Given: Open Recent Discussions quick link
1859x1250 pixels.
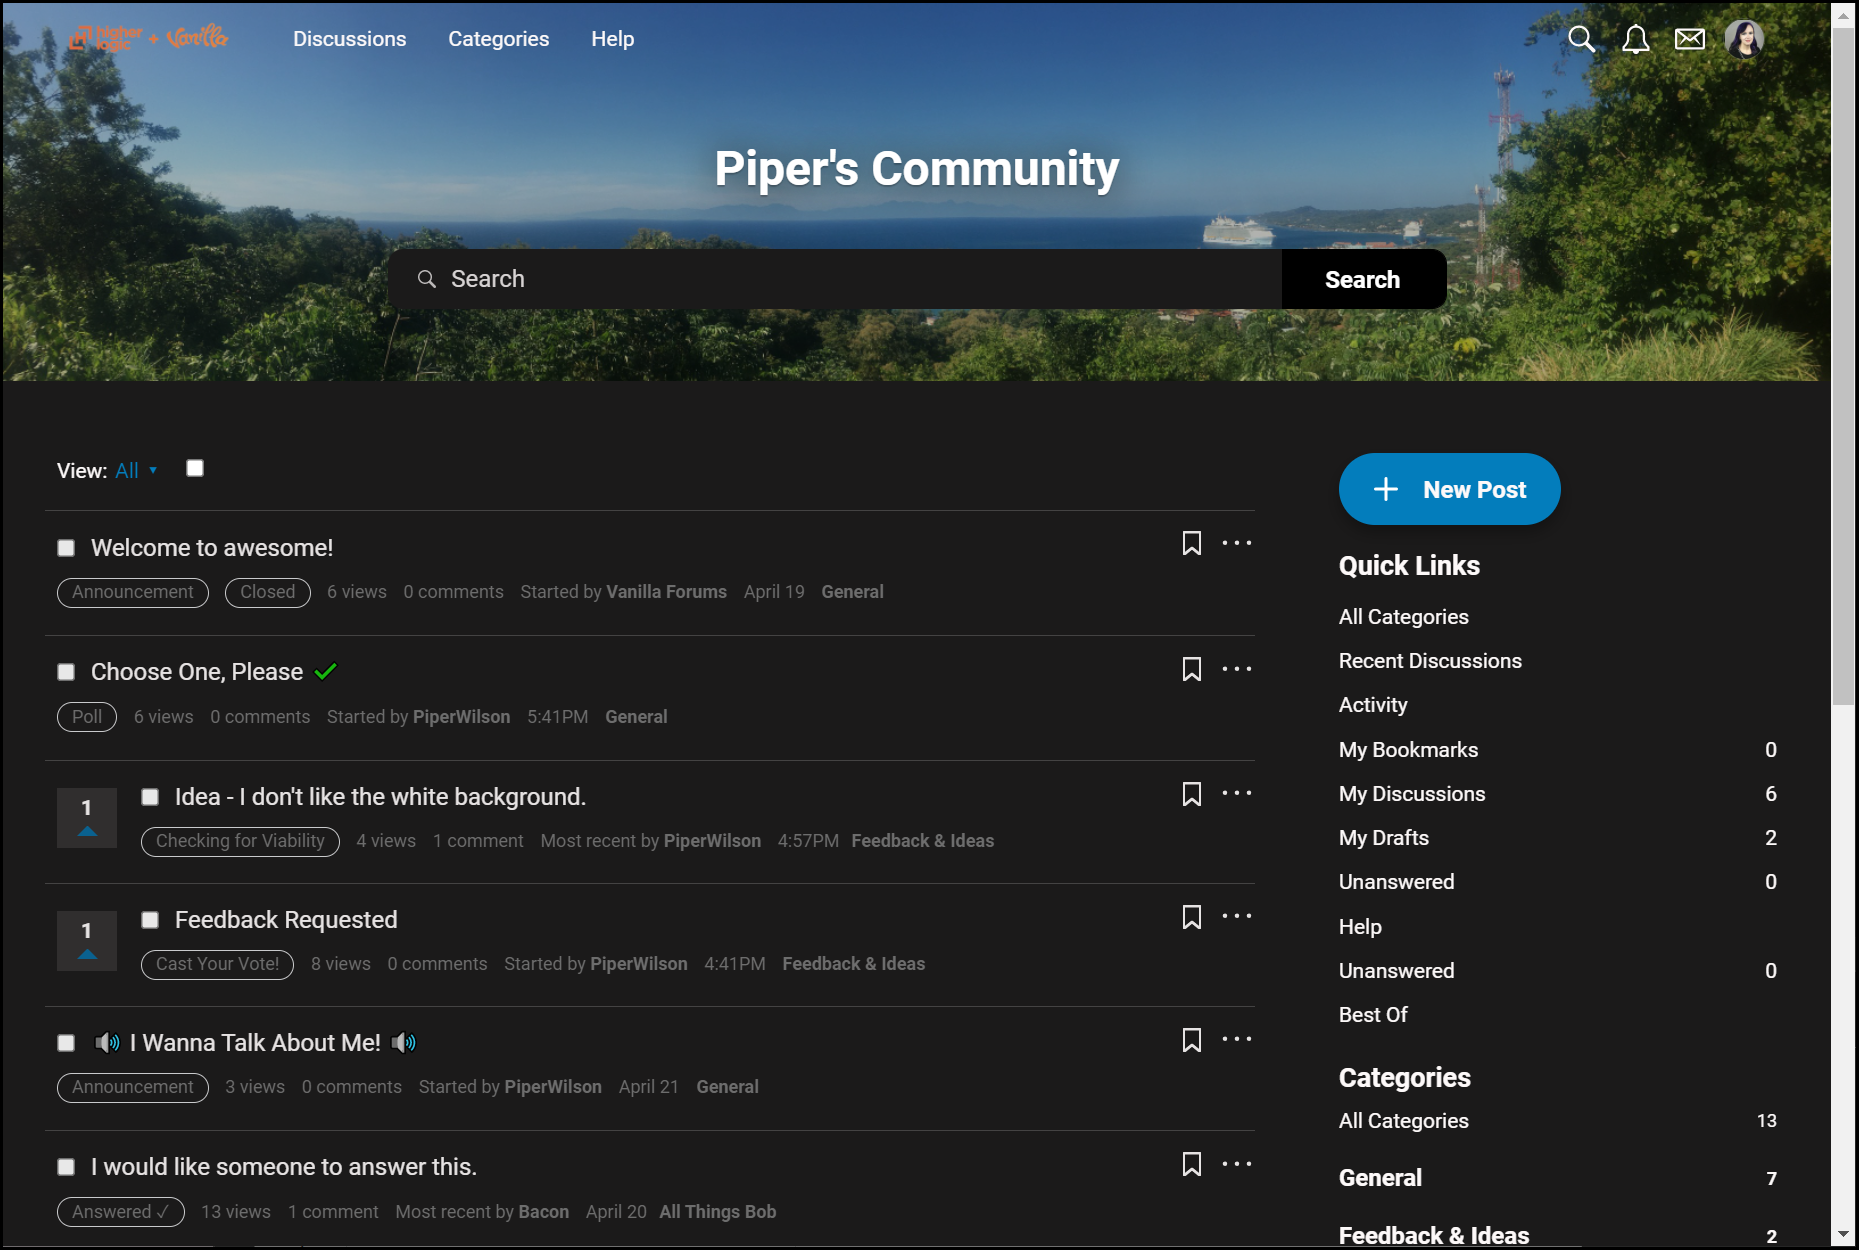Looking at the screenshot, I should point(1430,661).
